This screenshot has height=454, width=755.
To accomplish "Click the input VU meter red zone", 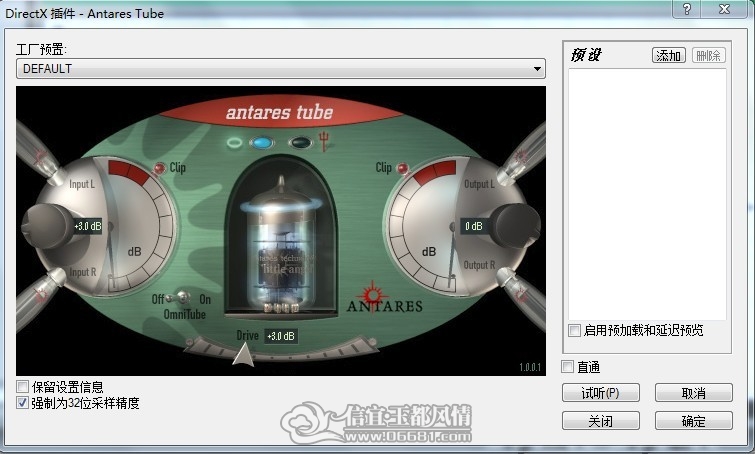I will 128,172.
